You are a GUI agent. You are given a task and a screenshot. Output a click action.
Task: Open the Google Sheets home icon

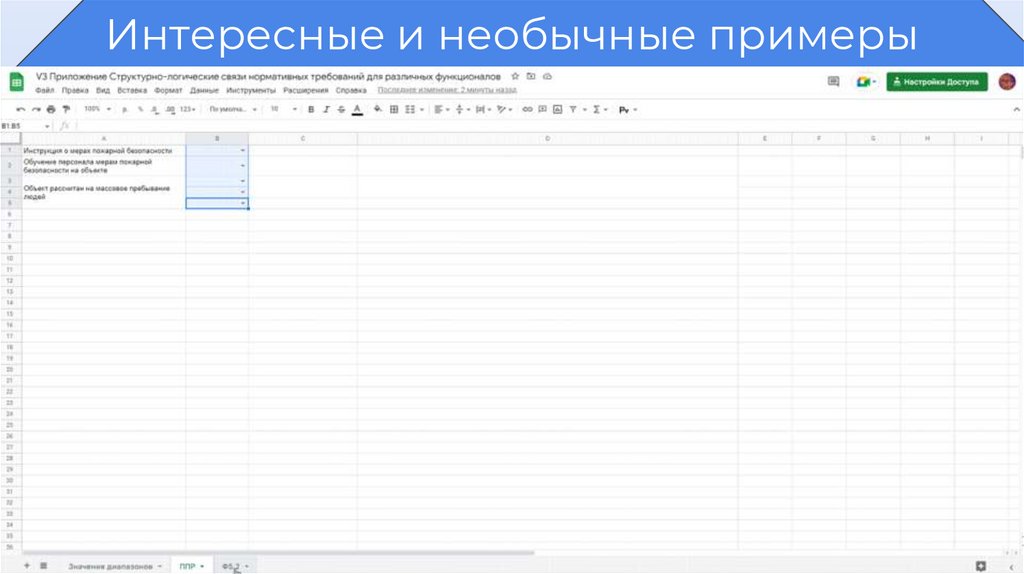[x=16, y=82]
